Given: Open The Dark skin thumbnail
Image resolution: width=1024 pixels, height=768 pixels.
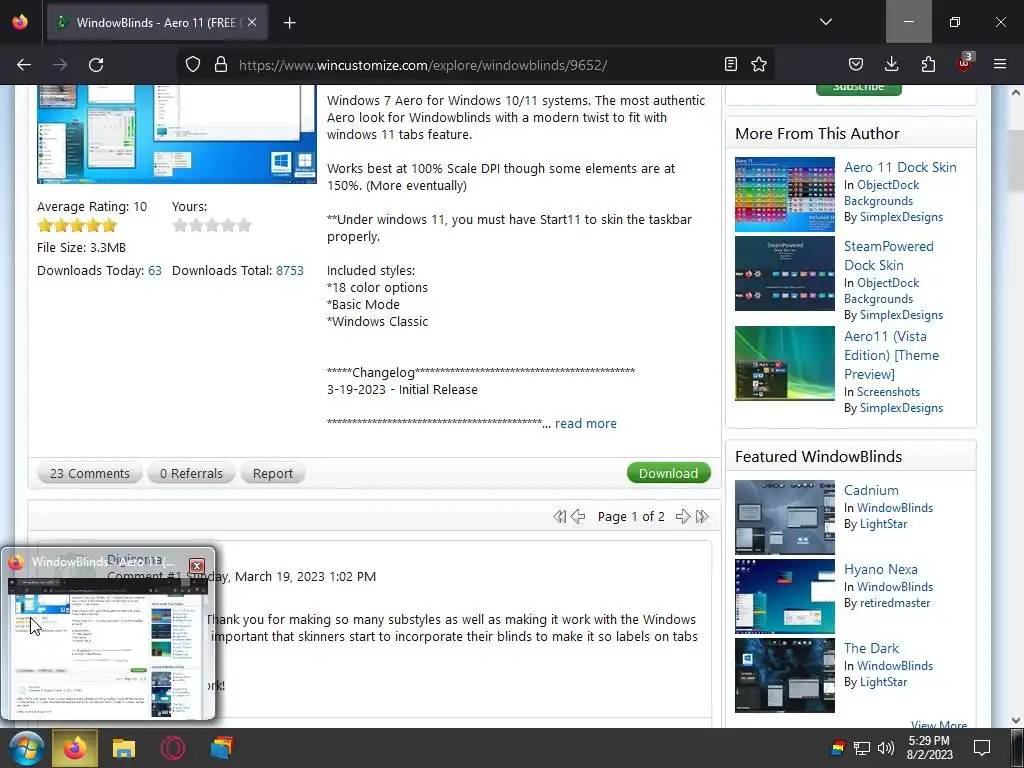Looking at the screenshot, I should (784, 675).
